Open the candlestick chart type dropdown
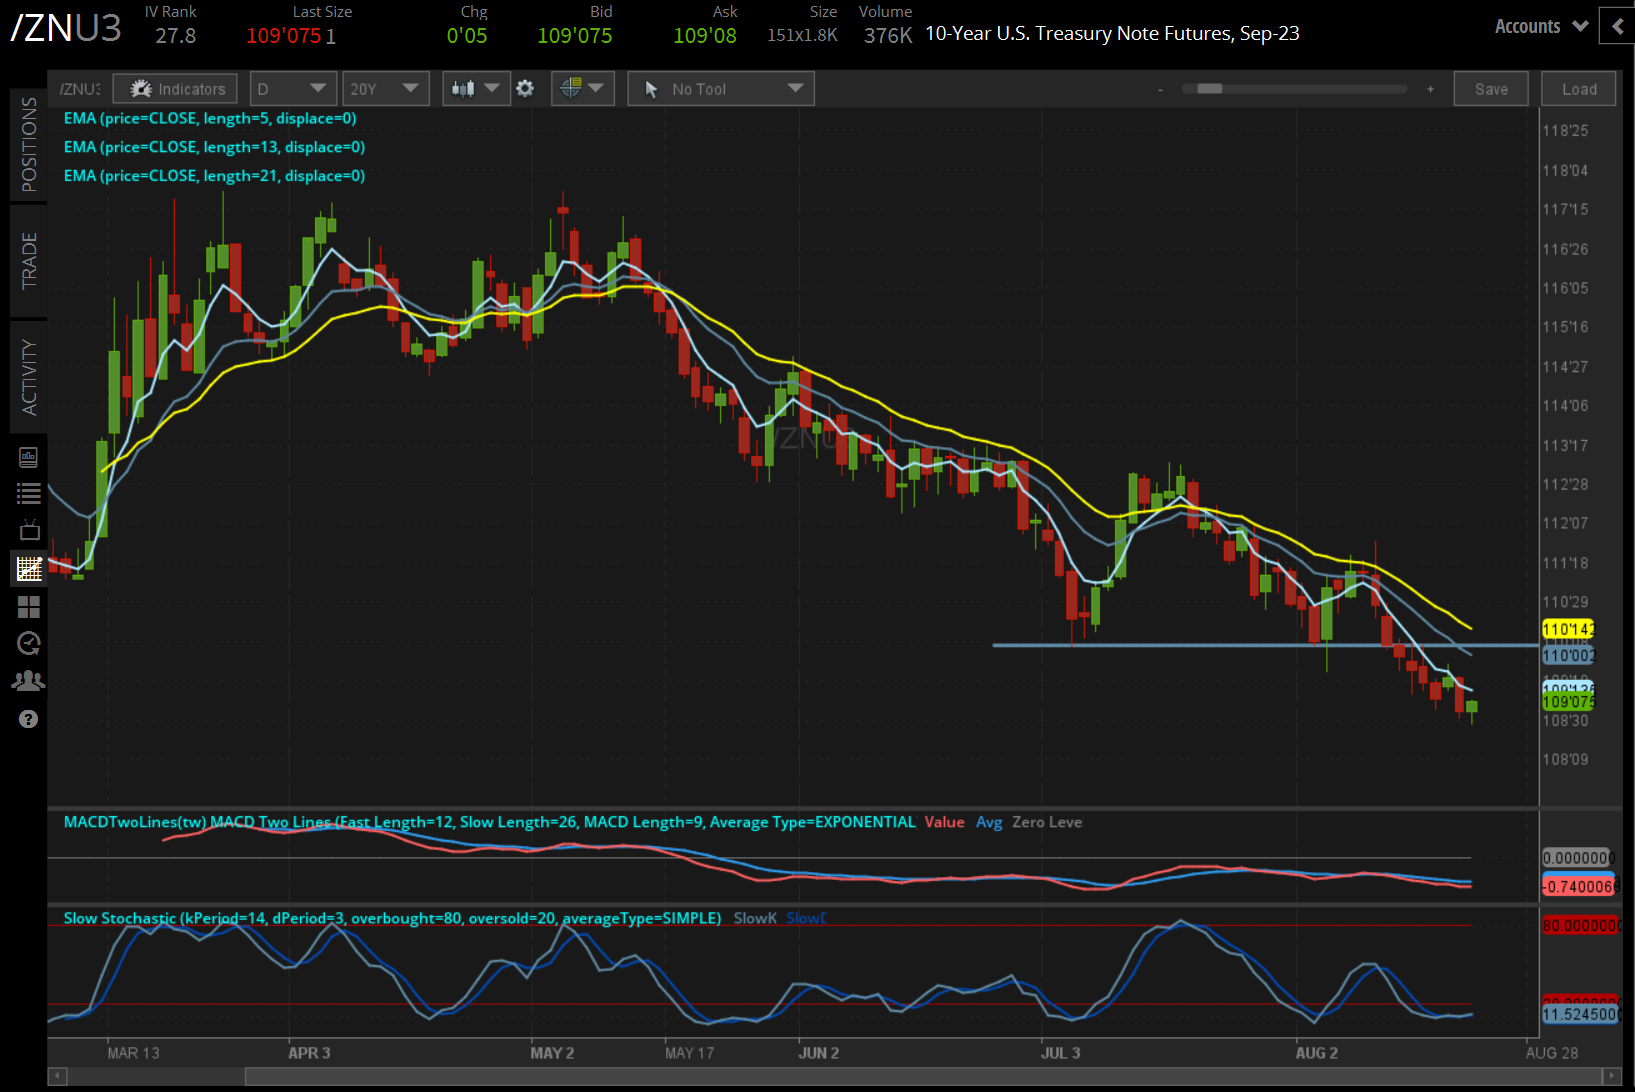This screenshot has height=1092, width=1635. click(x=474, y=89)
